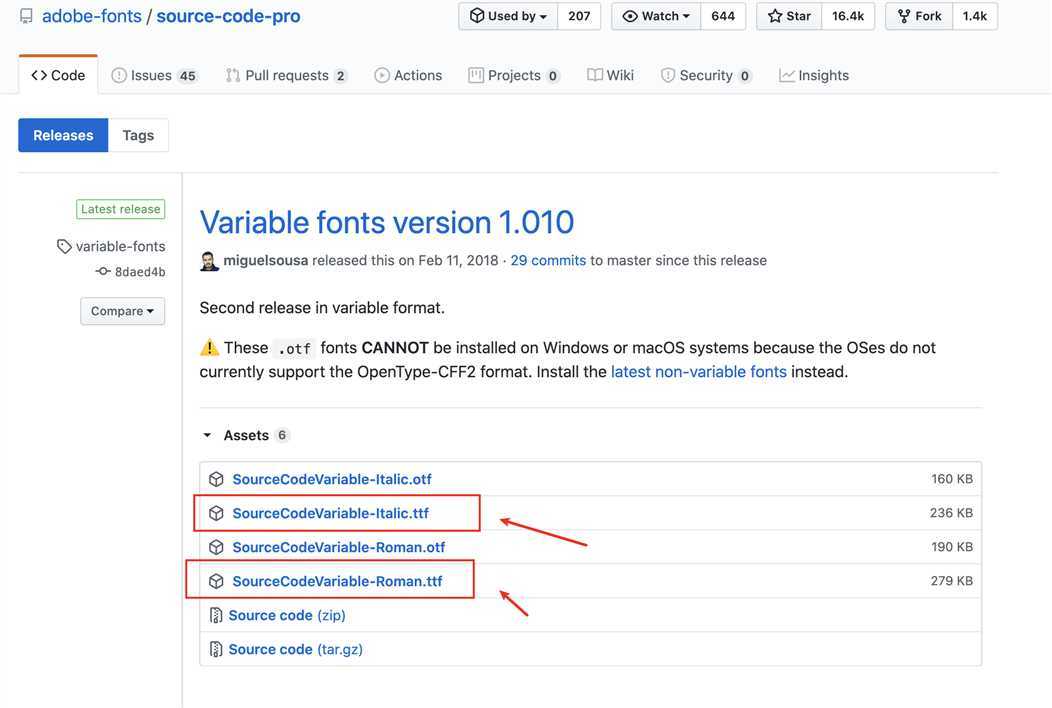The width and height of the screenshot is (1052, 708).
Task: Open the Insights tab
Action: point(814,75)
